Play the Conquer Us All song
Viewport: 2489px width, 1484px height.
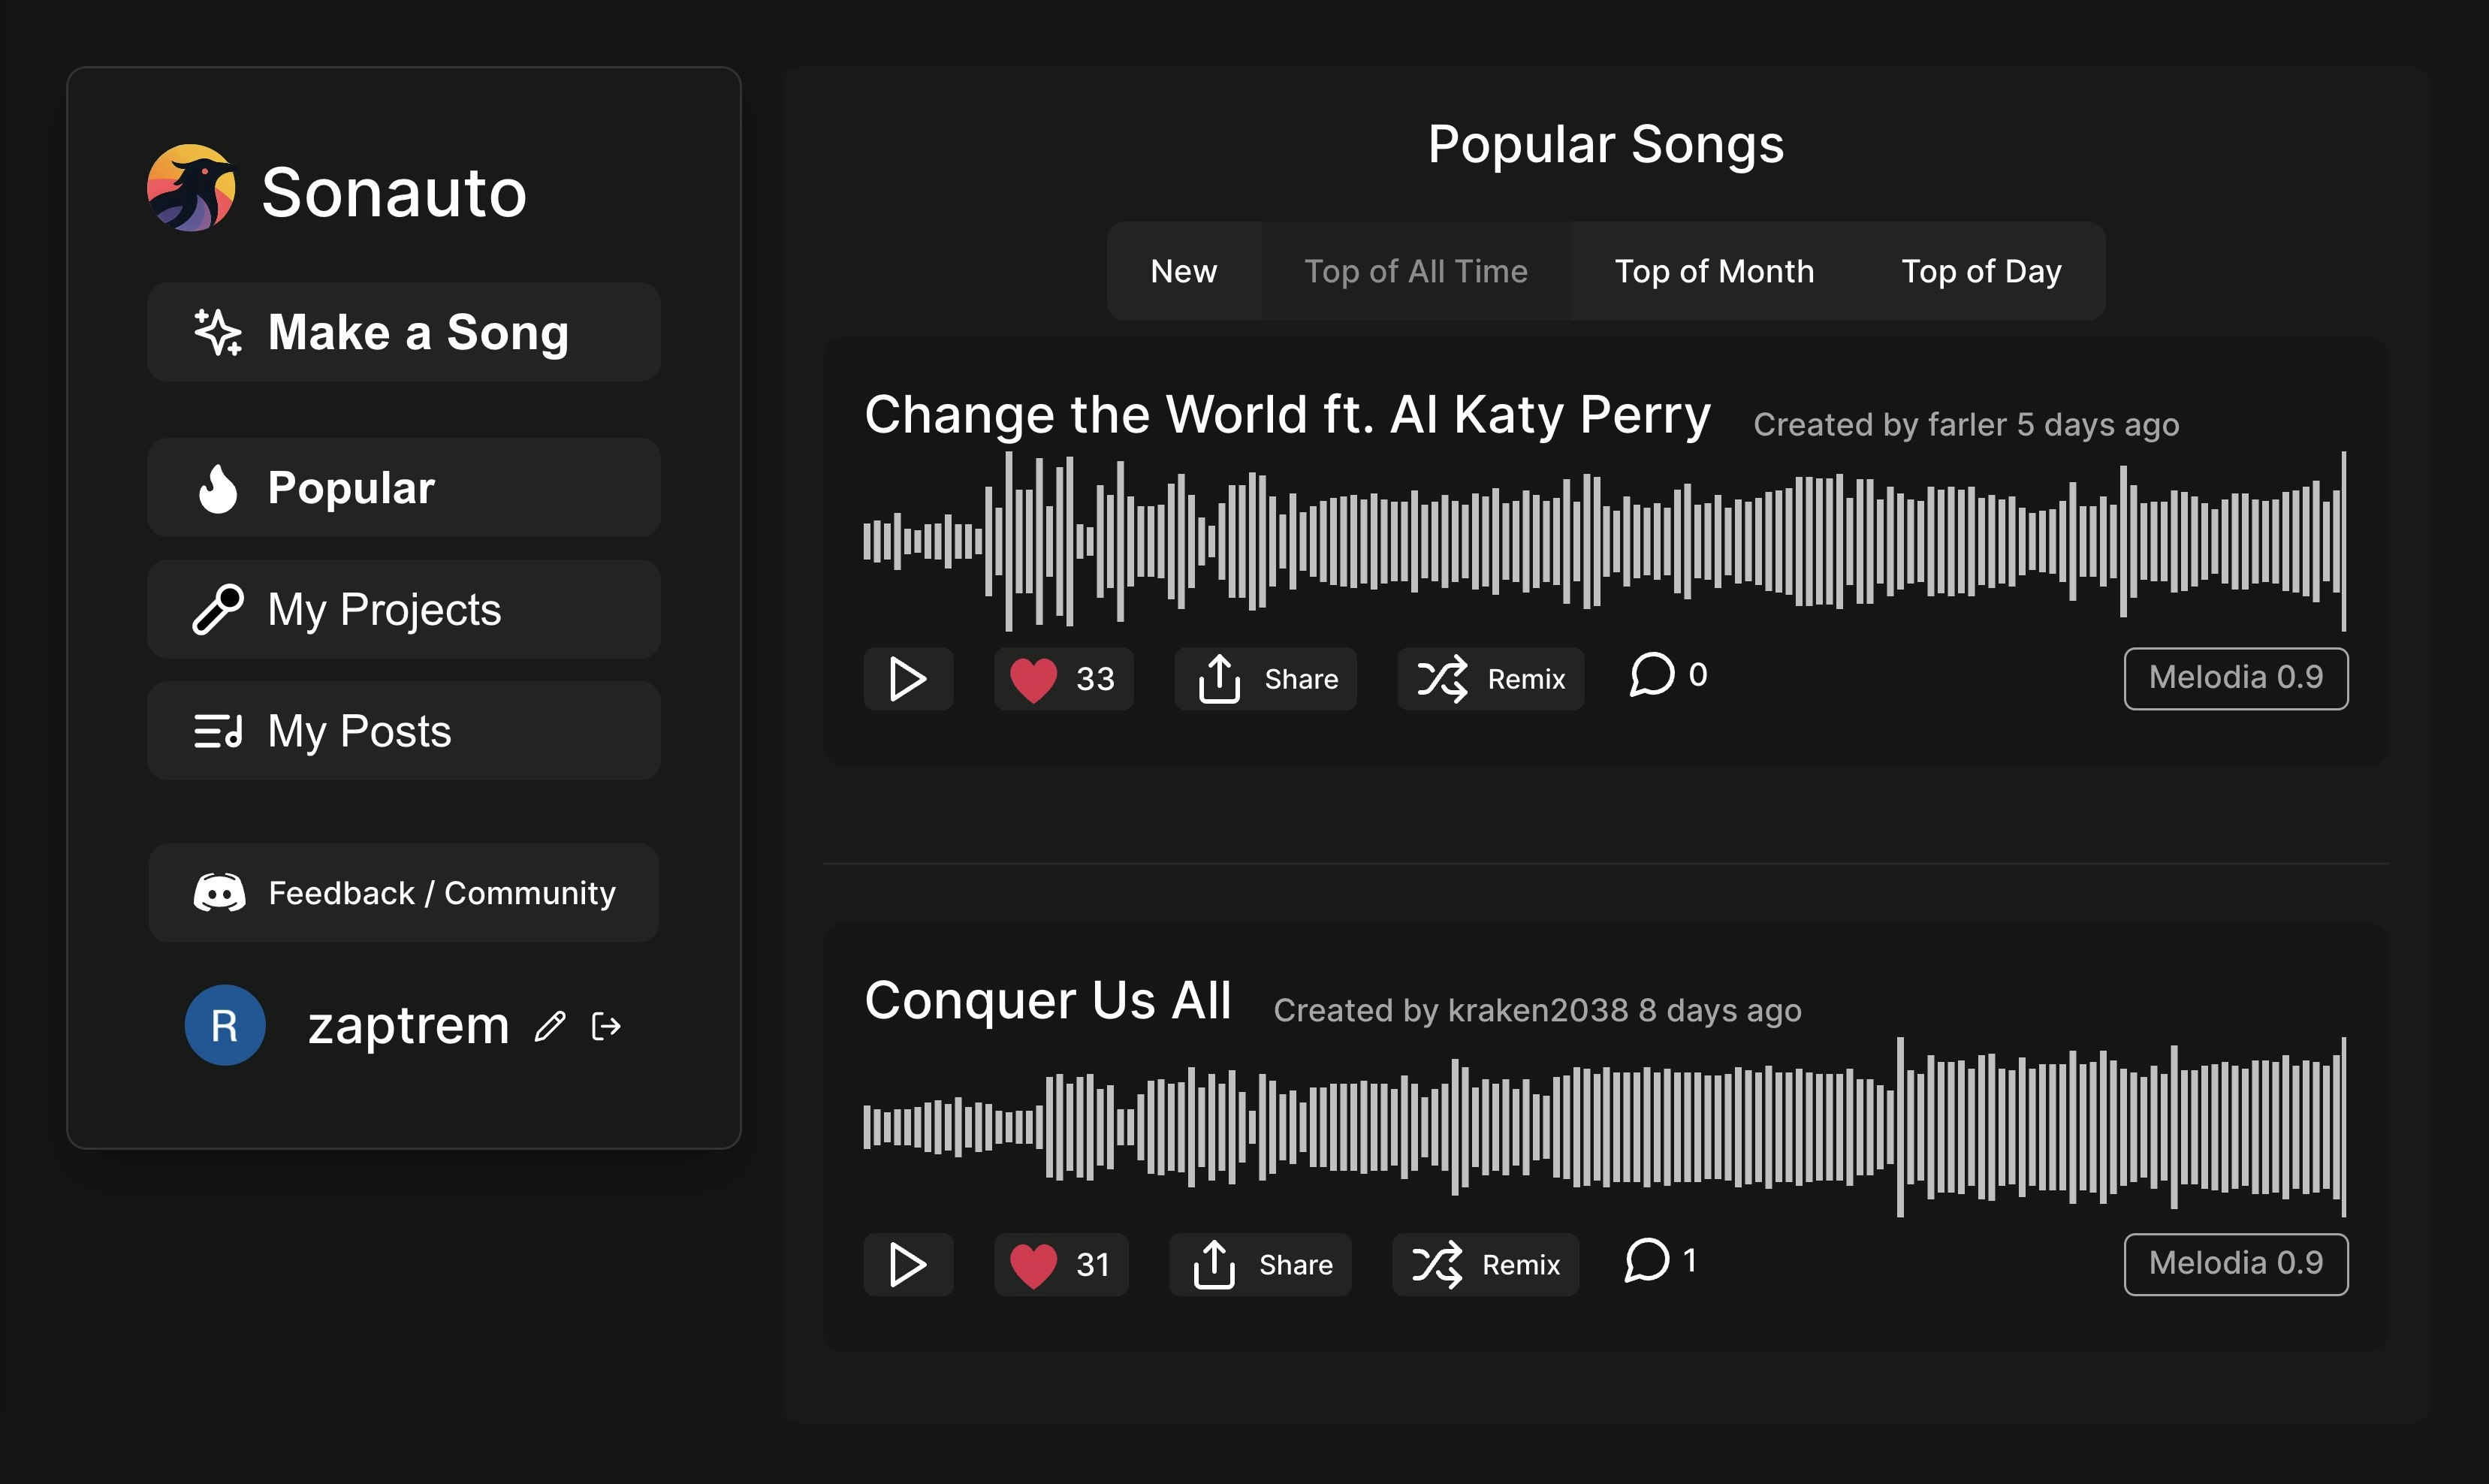908,1265
